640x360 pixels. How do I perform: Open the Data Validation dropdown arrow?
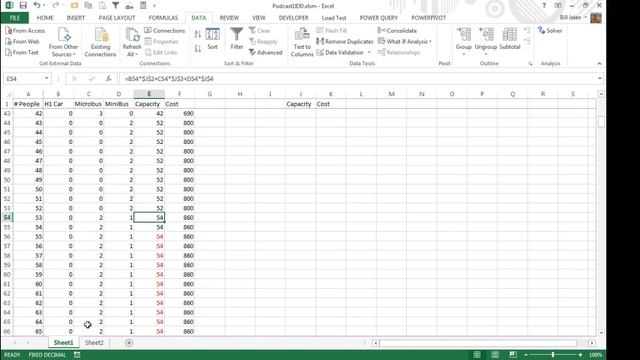pyautogui.click(x=369, y=53)
